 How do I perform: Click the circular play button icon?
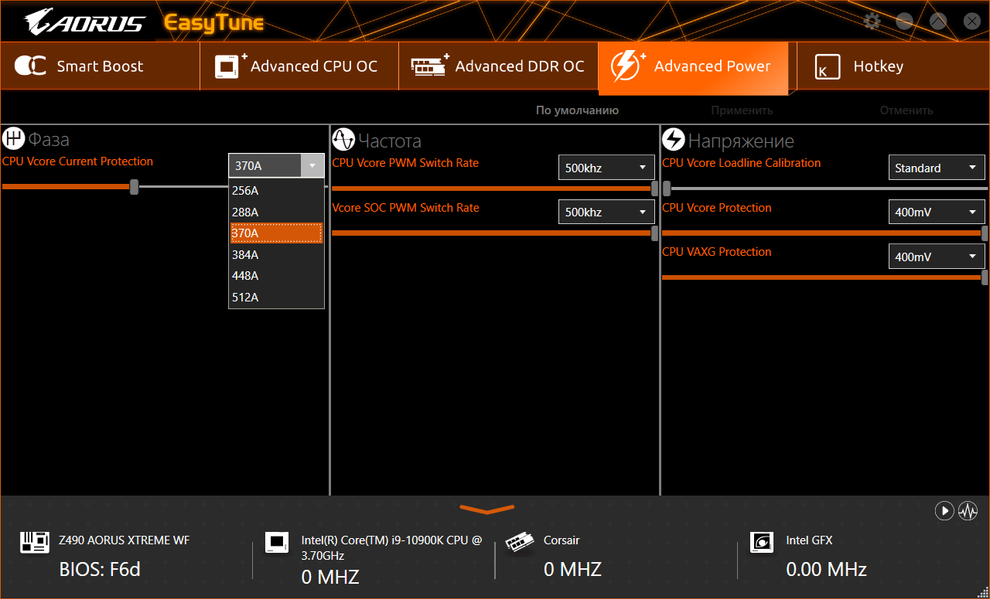944,511
